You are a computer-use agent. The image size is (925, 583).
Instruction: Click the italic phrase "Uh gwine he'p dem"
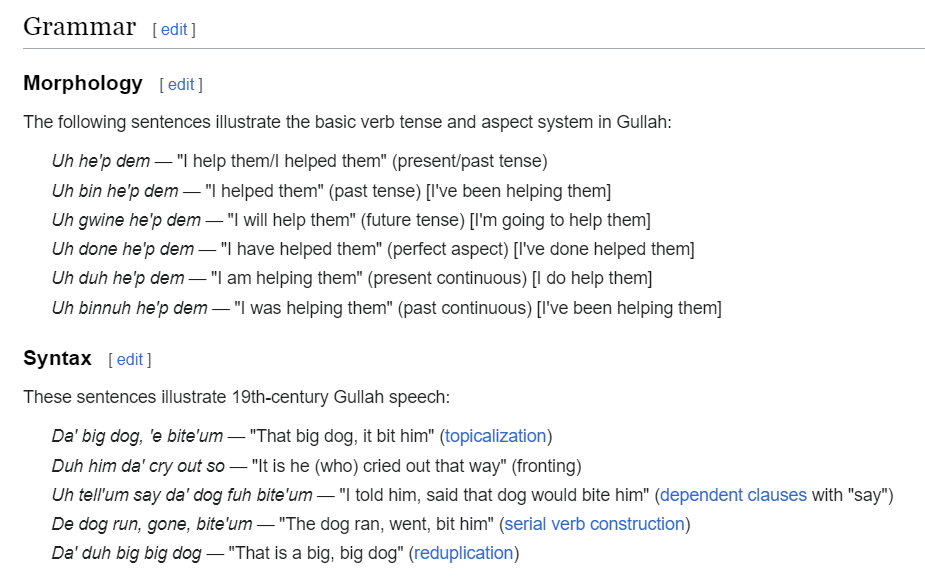tap(125, 219)
